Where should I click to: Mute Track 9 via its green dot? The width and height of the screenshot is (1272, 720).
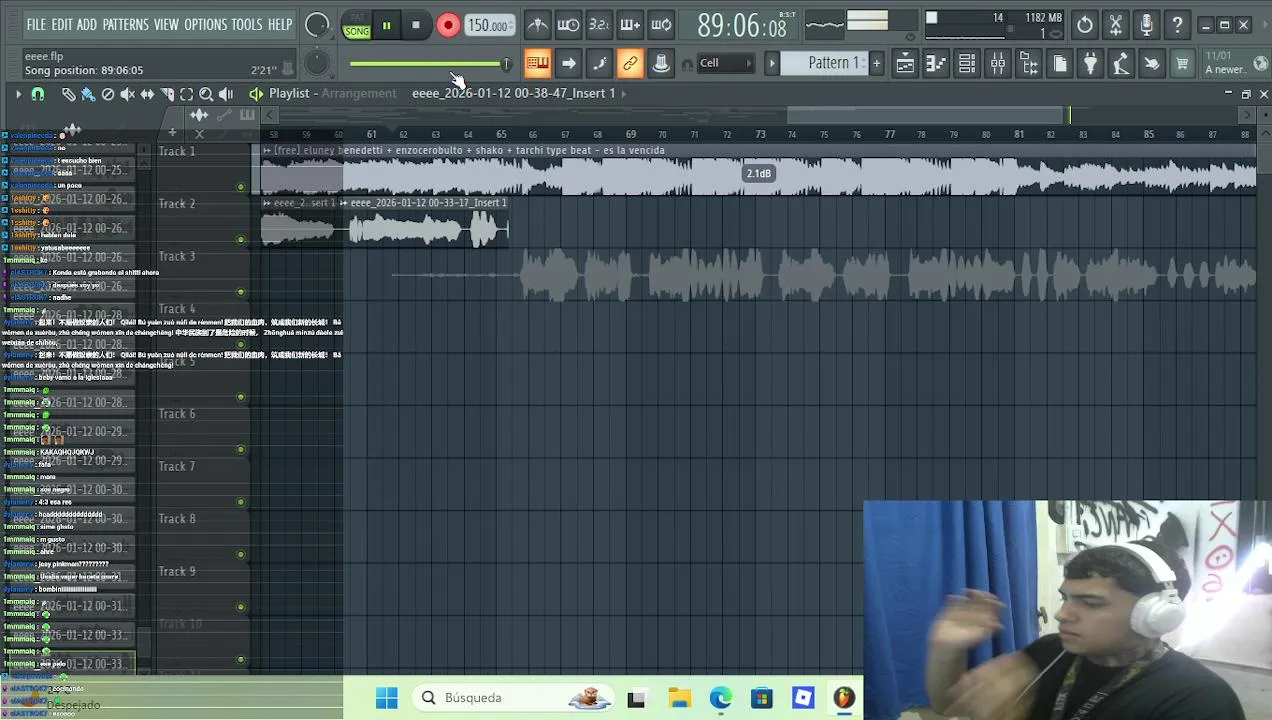[x=240, y=607]
